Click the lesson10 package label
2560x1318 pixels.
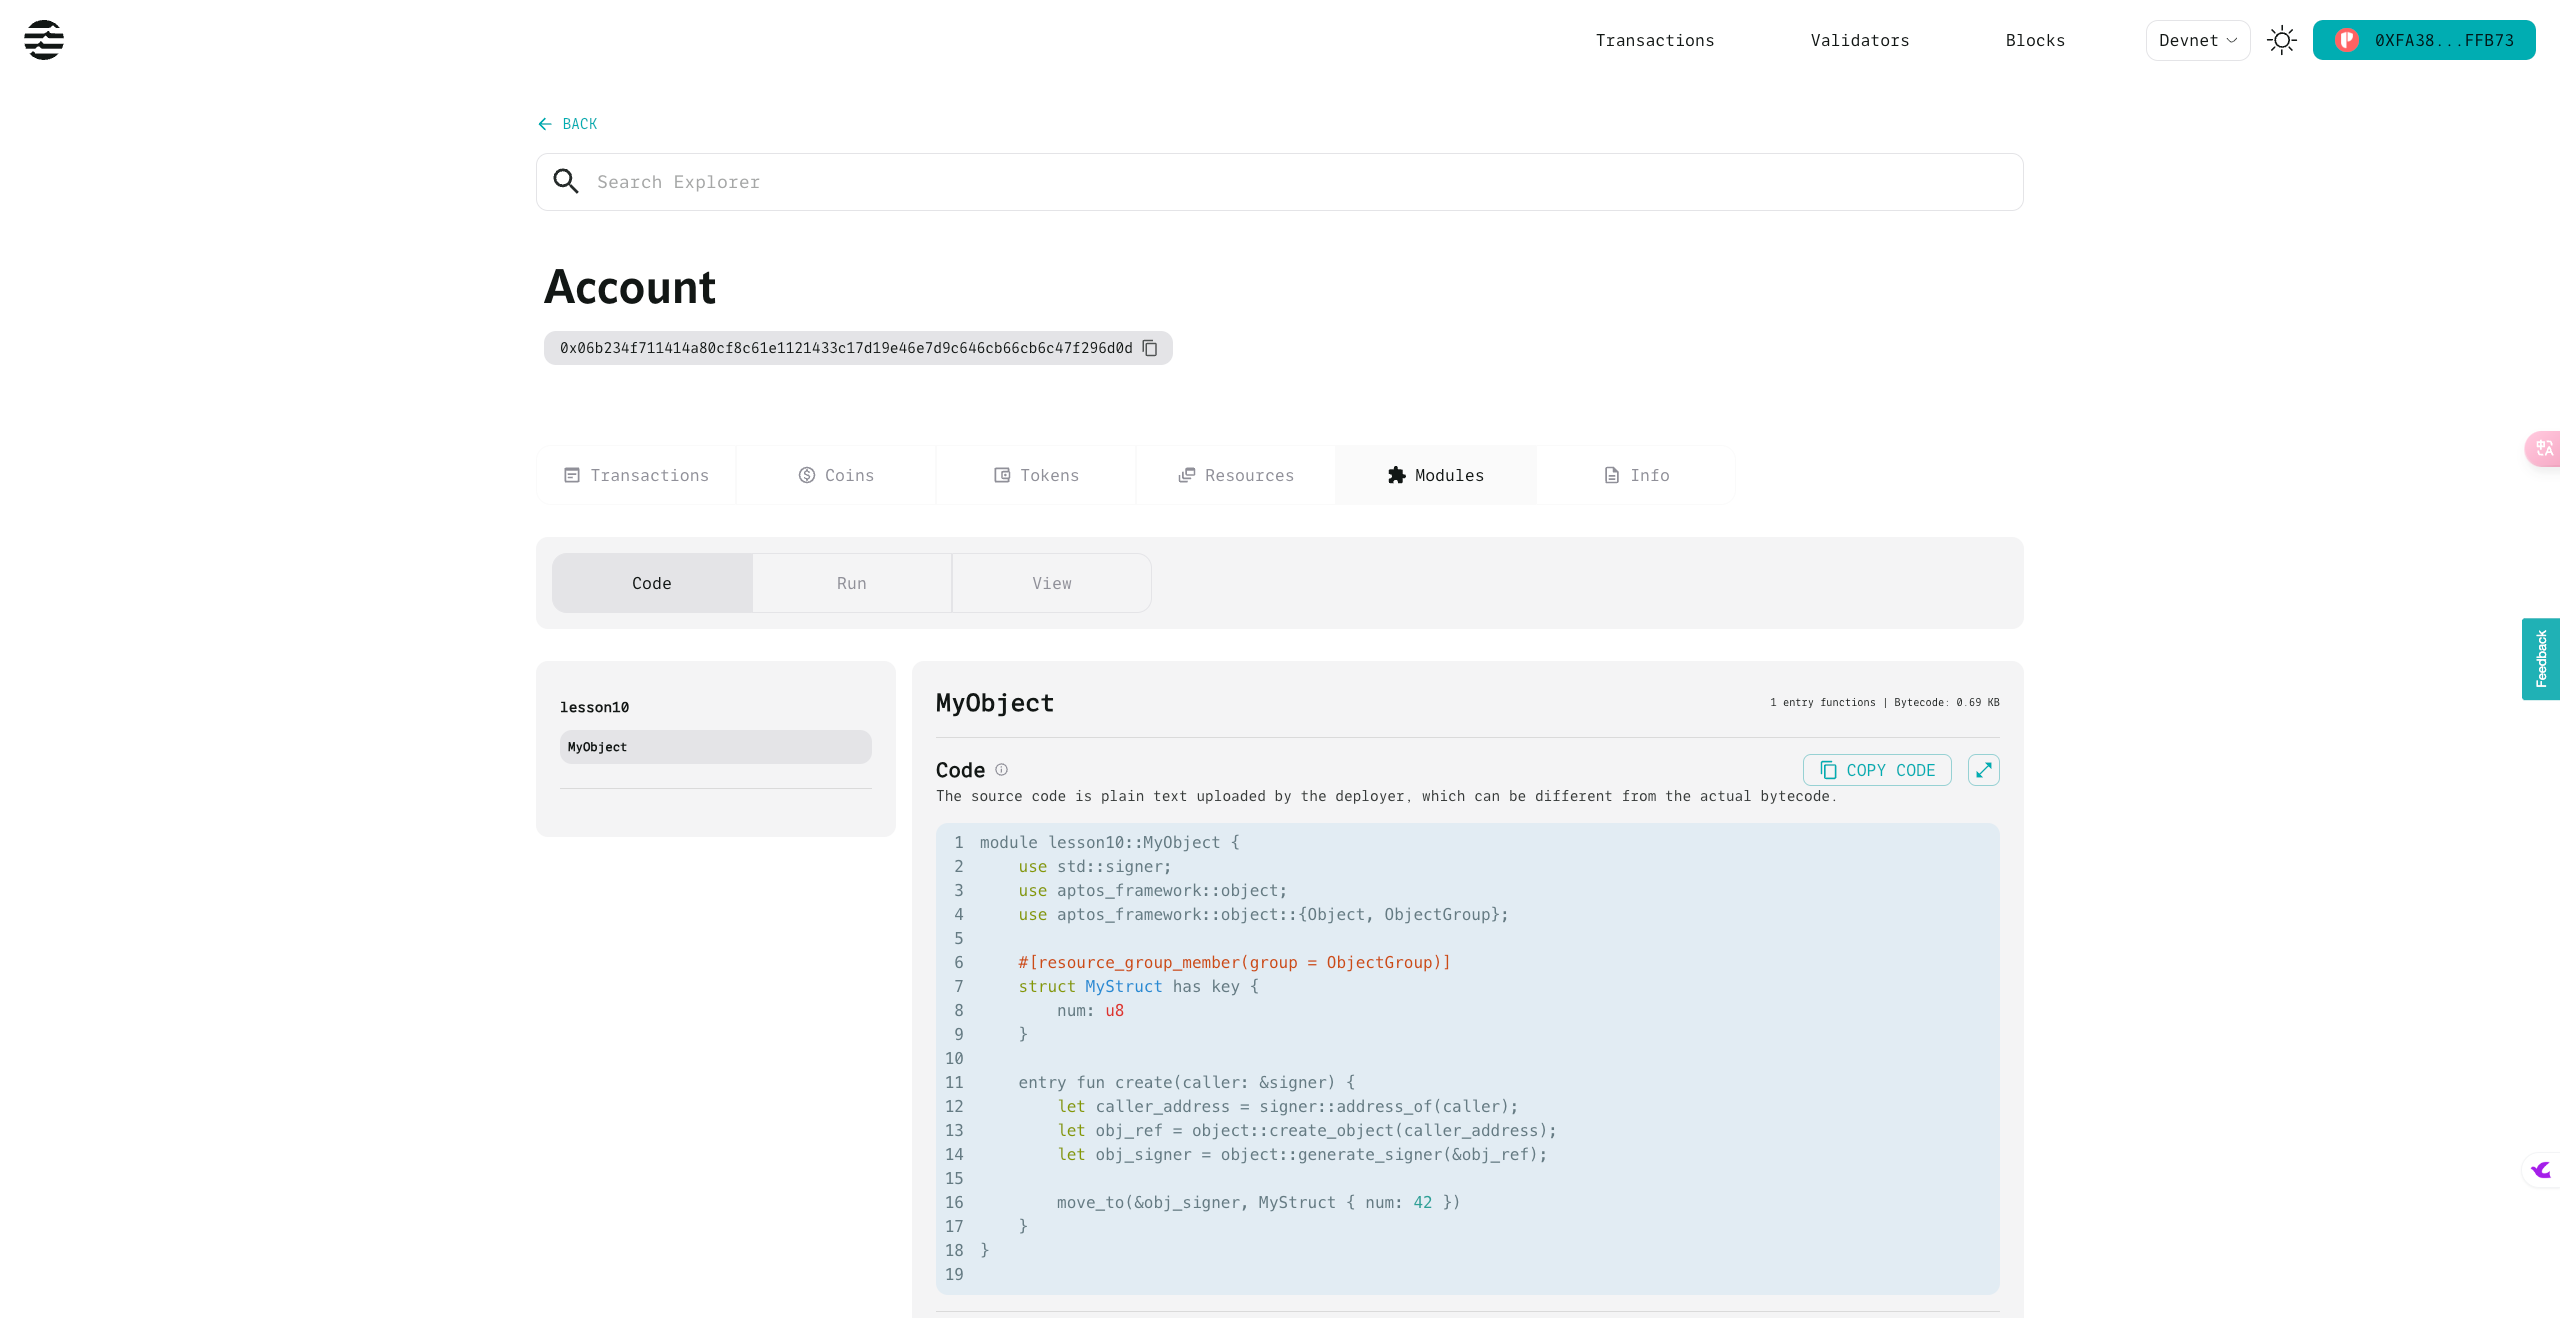pos(594,707)
